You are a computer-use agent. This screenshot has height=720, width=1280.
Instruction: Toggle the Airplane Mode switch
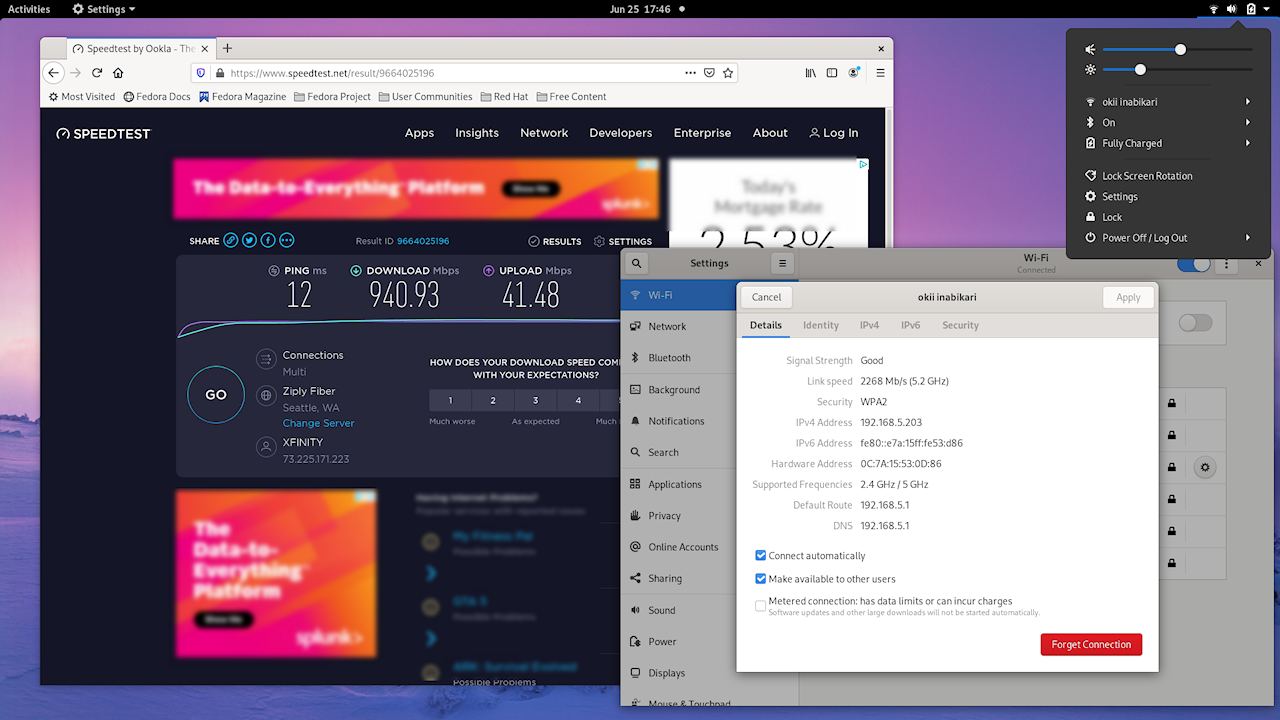[x=1195, y=323]
